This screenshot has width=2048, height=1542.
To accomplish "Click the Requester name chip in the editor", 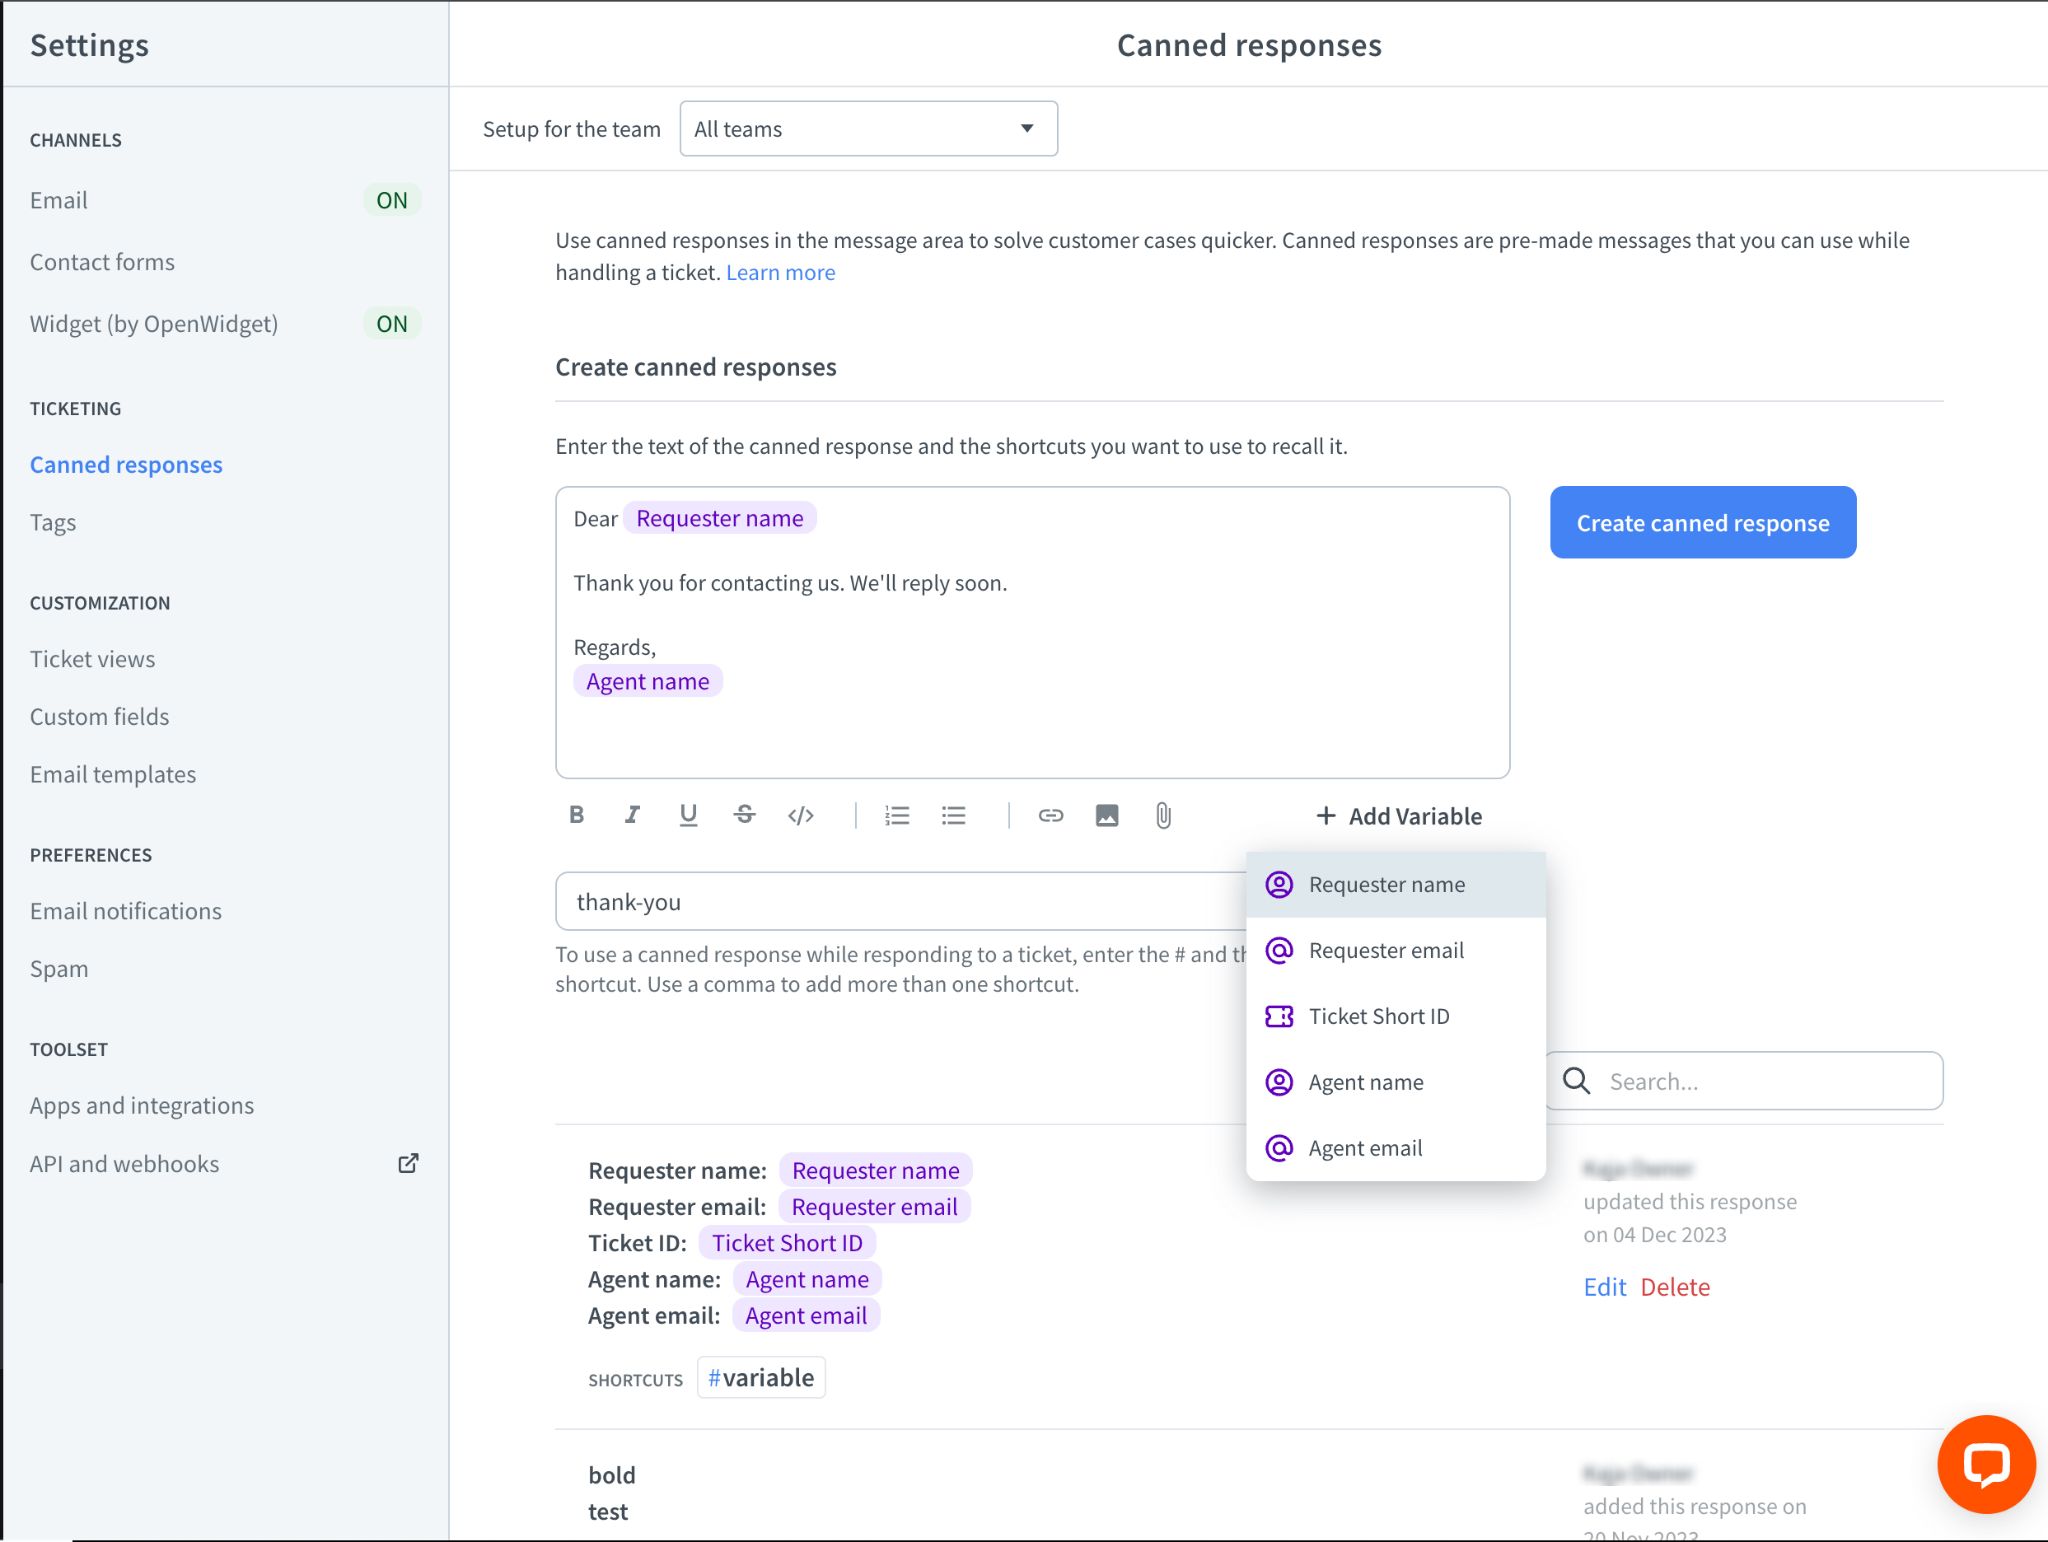I will tap(720, 518).
